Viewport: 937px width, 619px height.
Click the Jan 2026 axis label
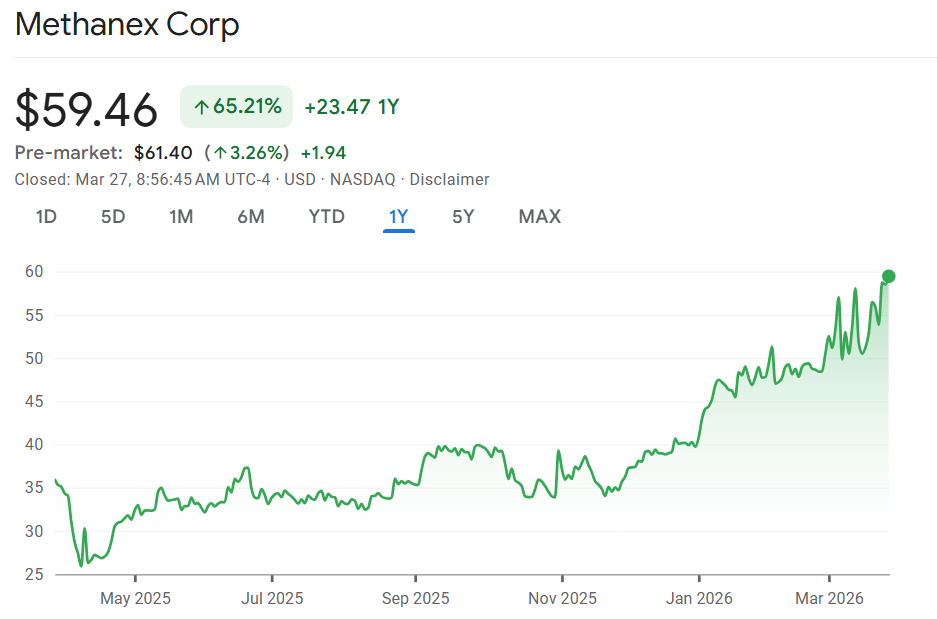click(699, 598)
